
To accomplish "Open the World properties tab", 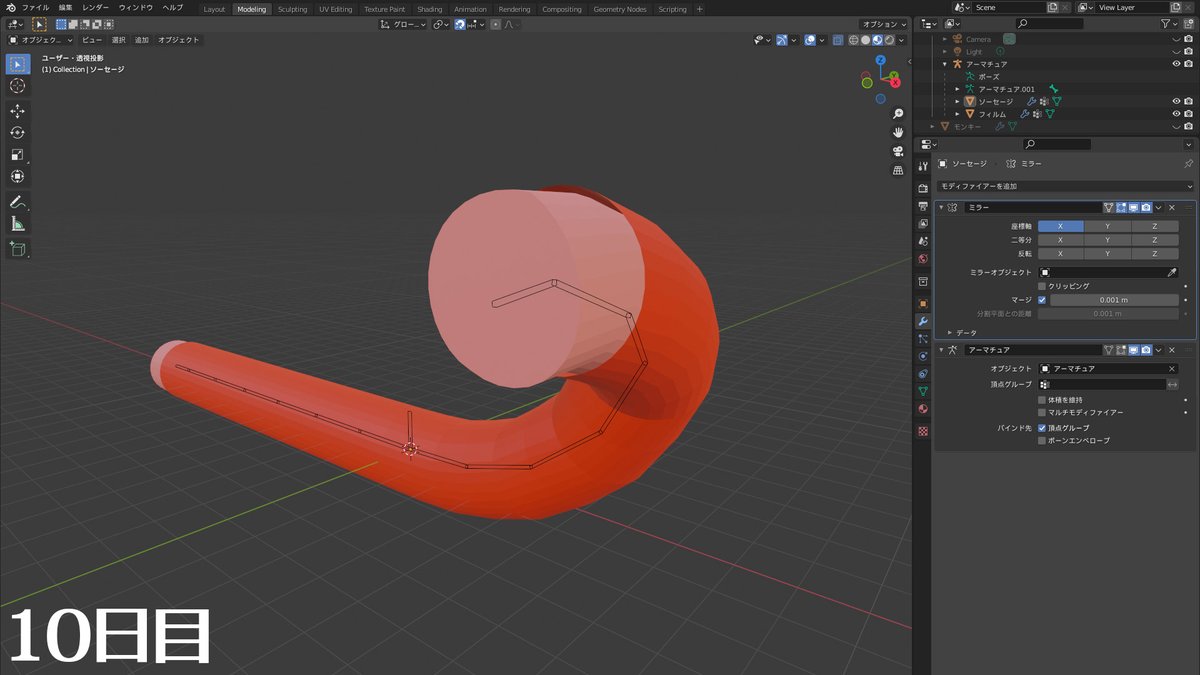I will click(923, 259).
